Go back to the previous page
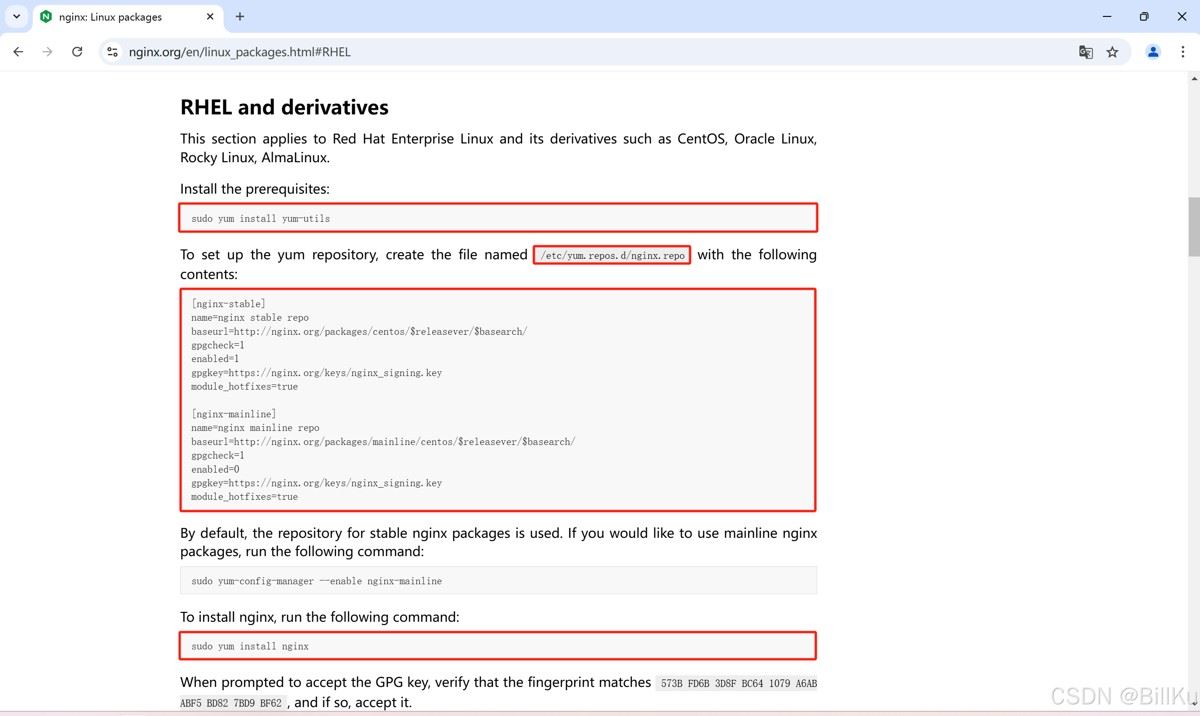 tap(18, 52)
